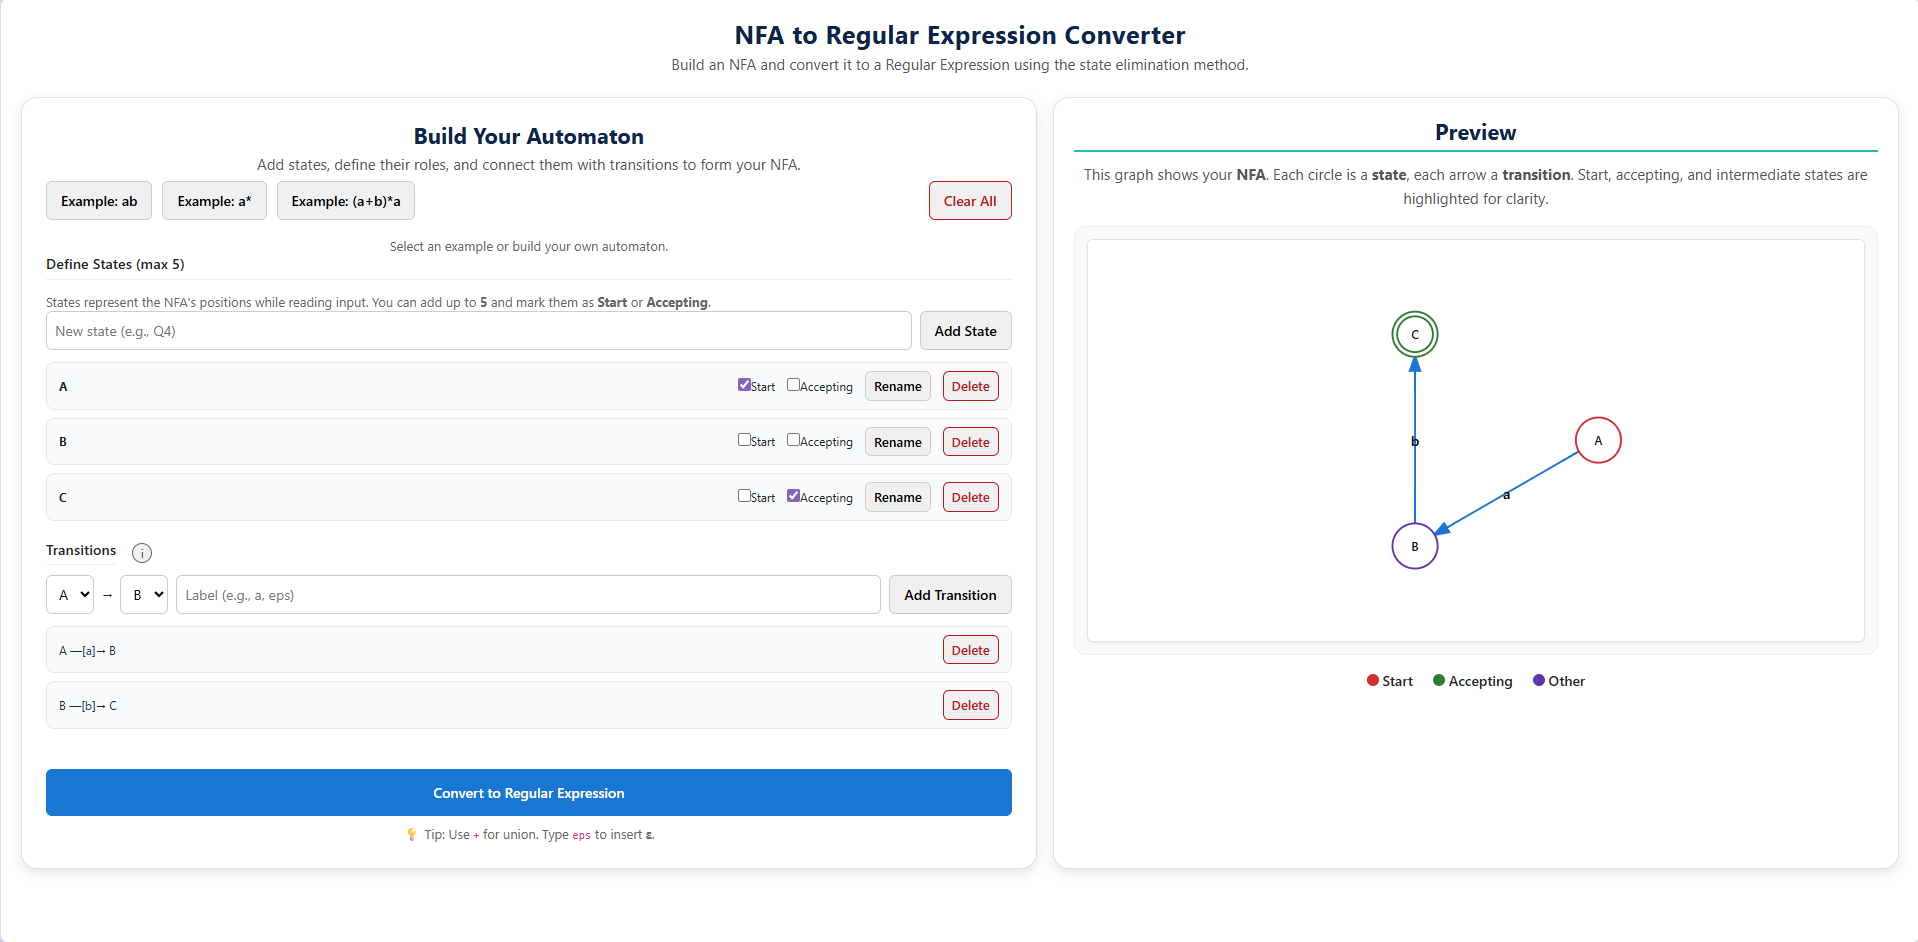Load the 'Example: ab' preset
This screenshot has width=1918, height=942.
coord(99,201)
